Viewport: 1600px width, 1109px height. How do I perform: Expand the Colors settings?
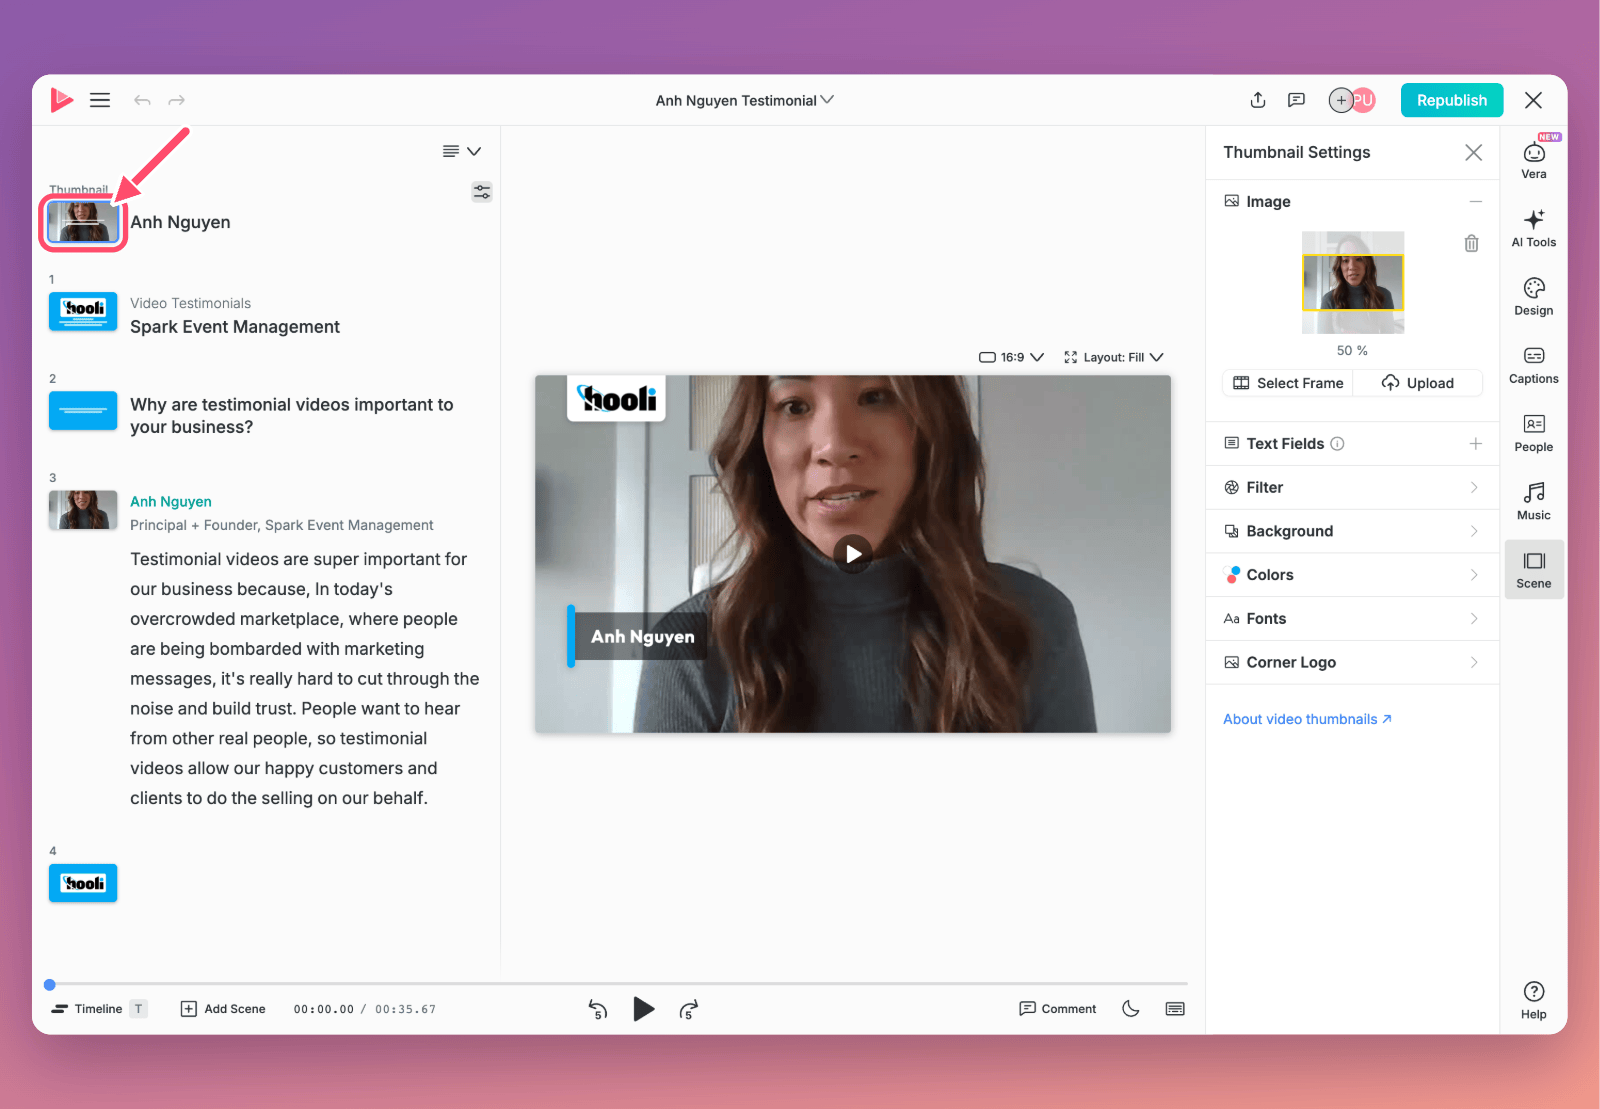[x=1352, y=575]
